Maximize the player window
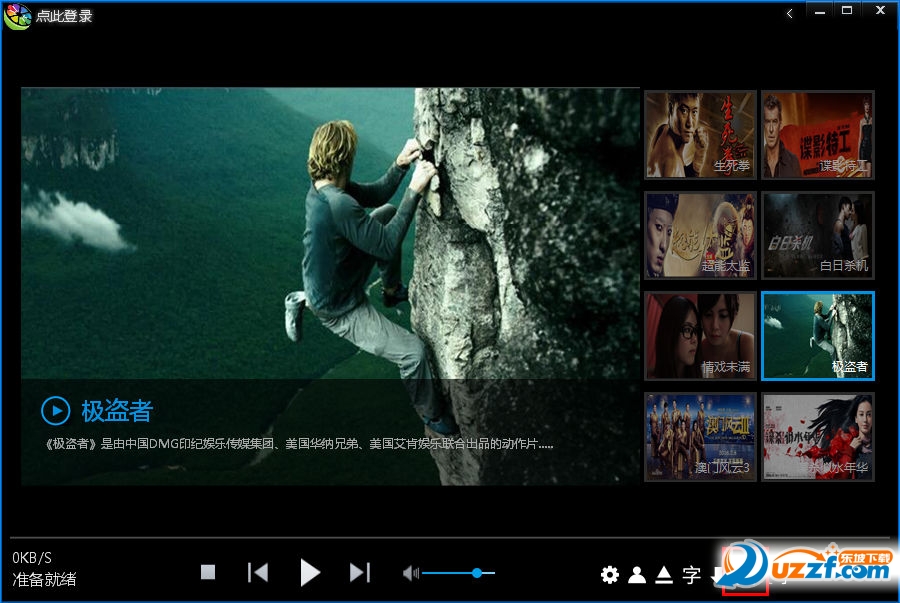Viewport: 900px width, 603px height. click(847, 11)
